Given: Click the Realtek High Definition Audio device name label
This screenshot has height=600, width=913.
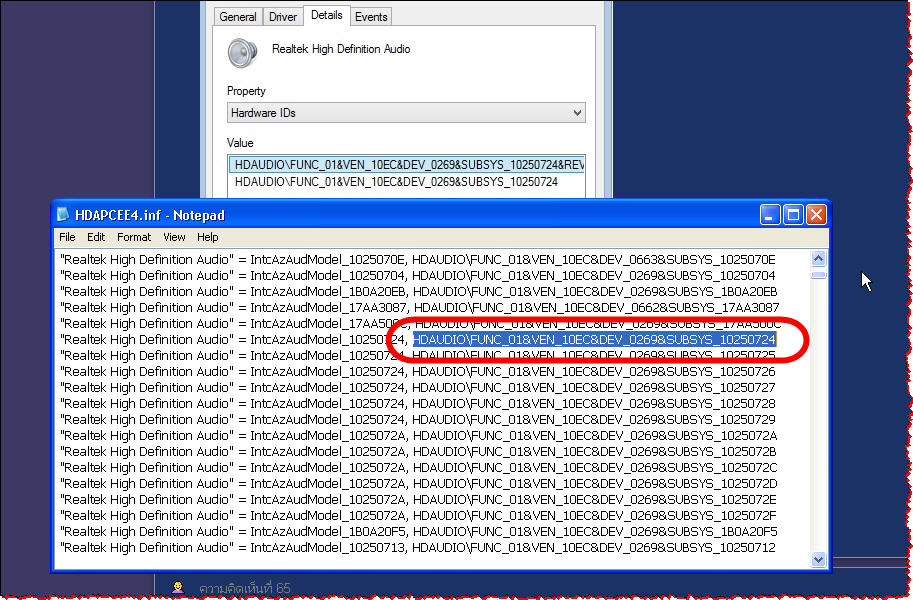Looking at the screenshot, I should click(x=341, y=49).
